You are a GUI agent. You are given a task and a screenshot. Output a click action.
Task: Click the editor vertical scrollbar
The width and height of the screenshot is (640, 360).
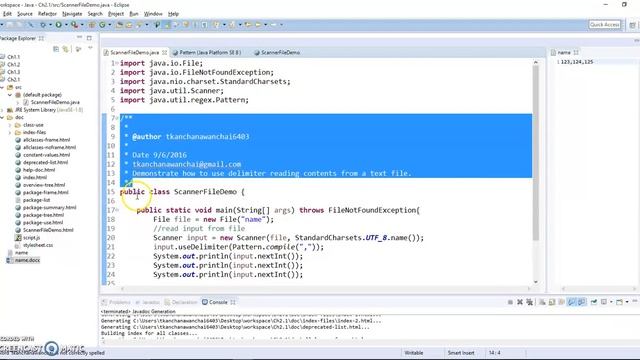536,152
